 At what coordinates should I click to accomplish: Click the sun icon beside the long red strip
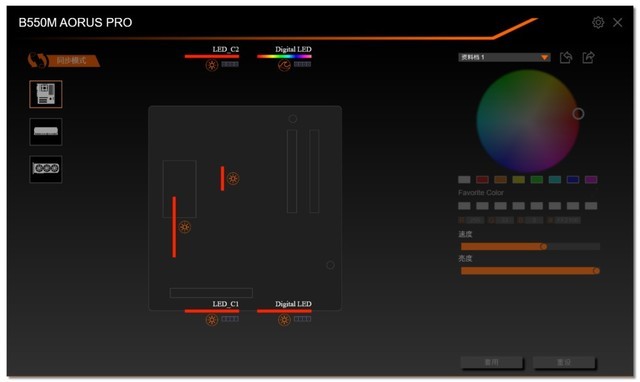184,227
